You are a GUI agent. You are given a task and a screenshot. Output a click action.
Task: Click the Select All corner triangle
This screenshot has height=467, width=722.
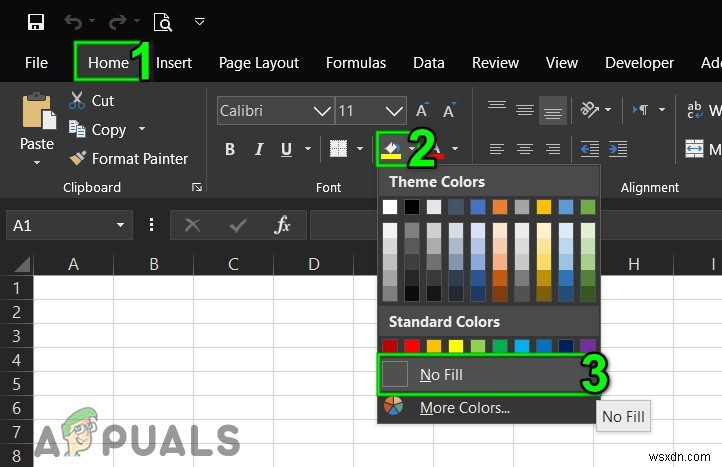[x=22, y=264]
